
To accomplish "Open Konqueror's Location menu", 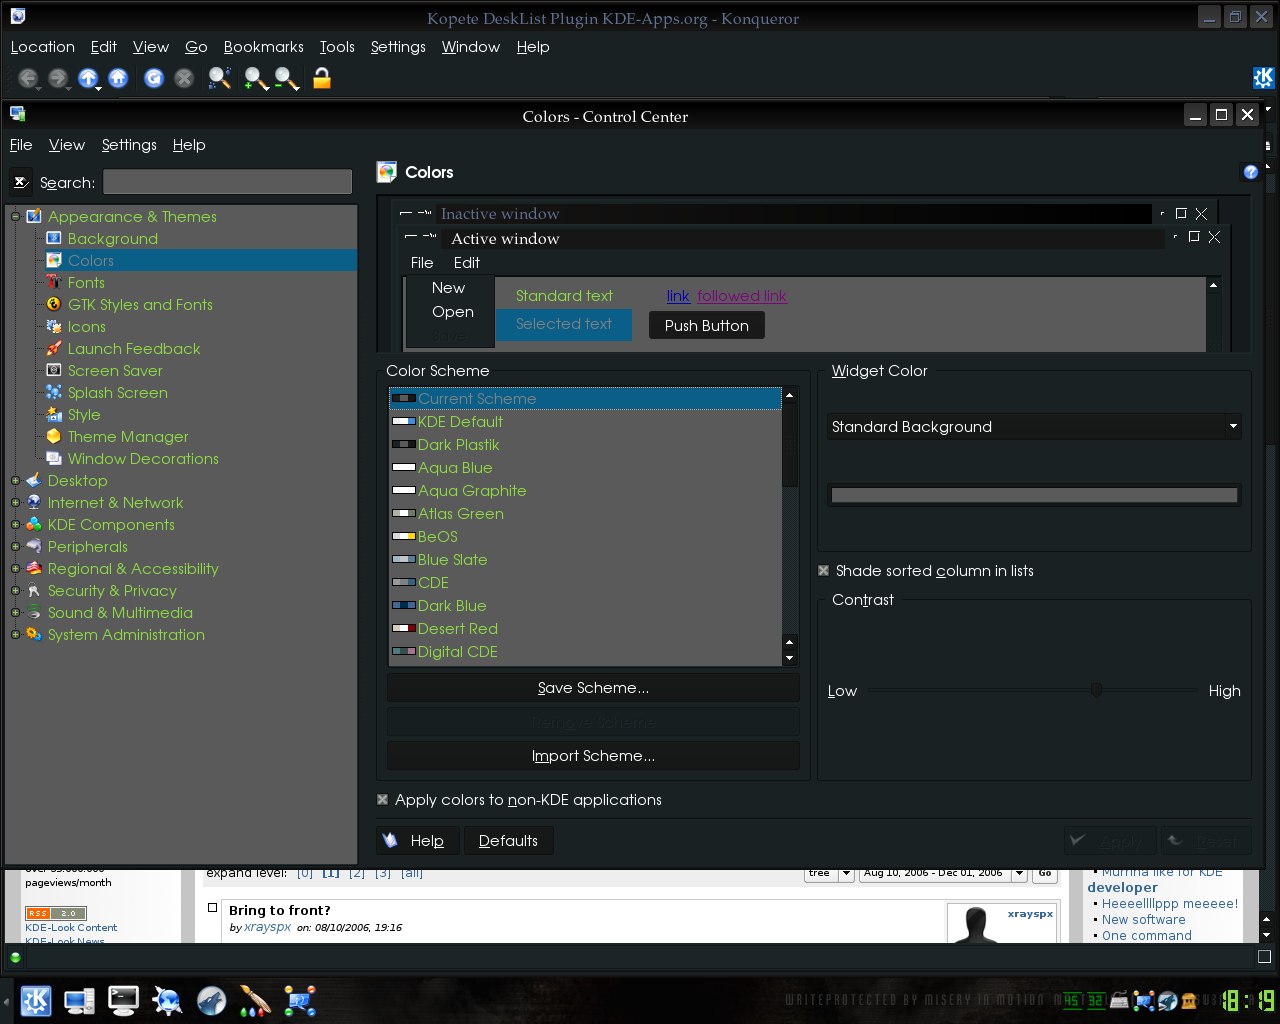I will (42, 47).
